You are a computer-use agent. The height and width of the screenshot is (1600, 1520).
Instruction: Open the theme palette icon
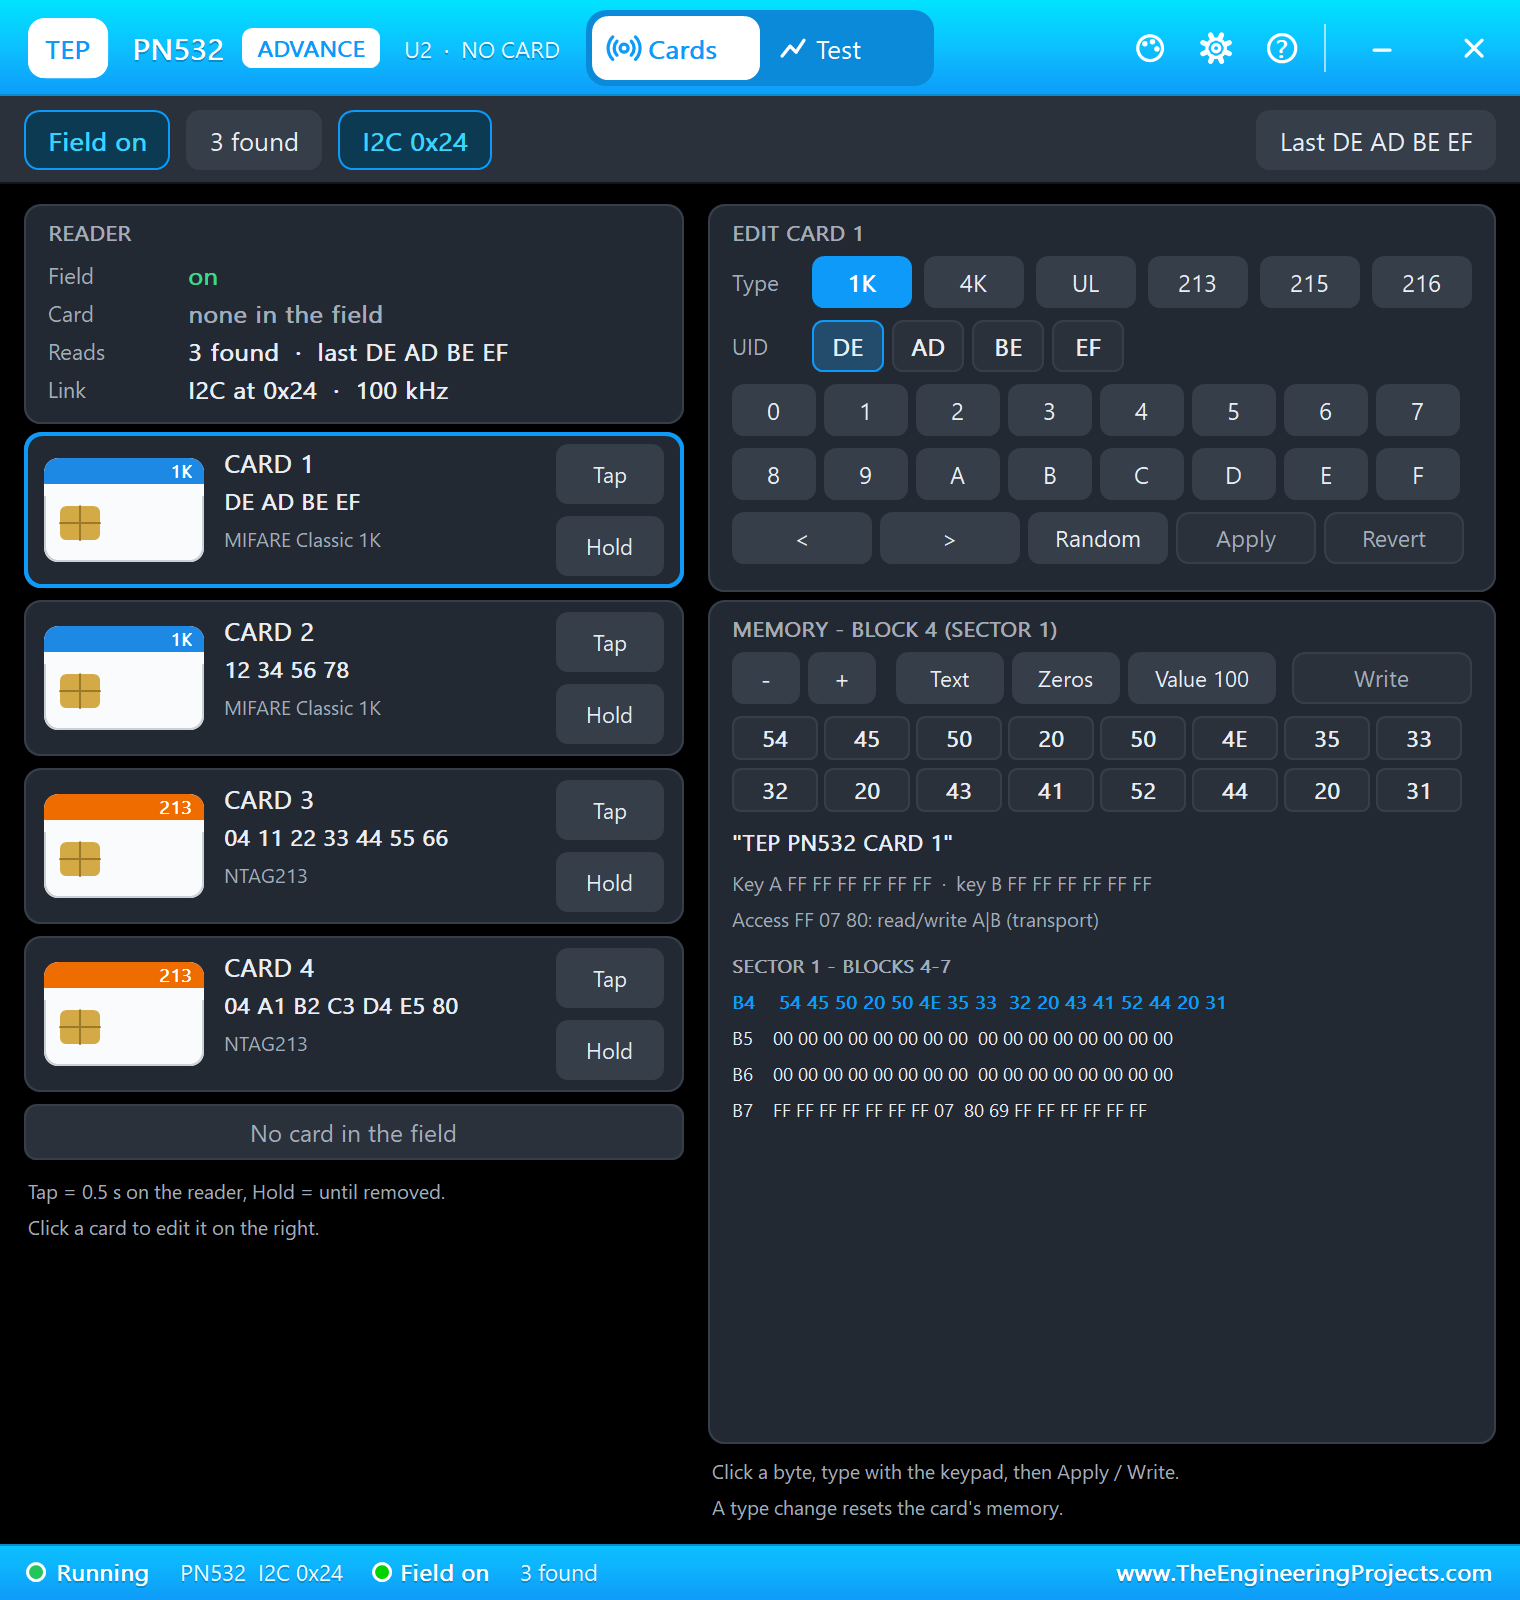(1150, 48)
